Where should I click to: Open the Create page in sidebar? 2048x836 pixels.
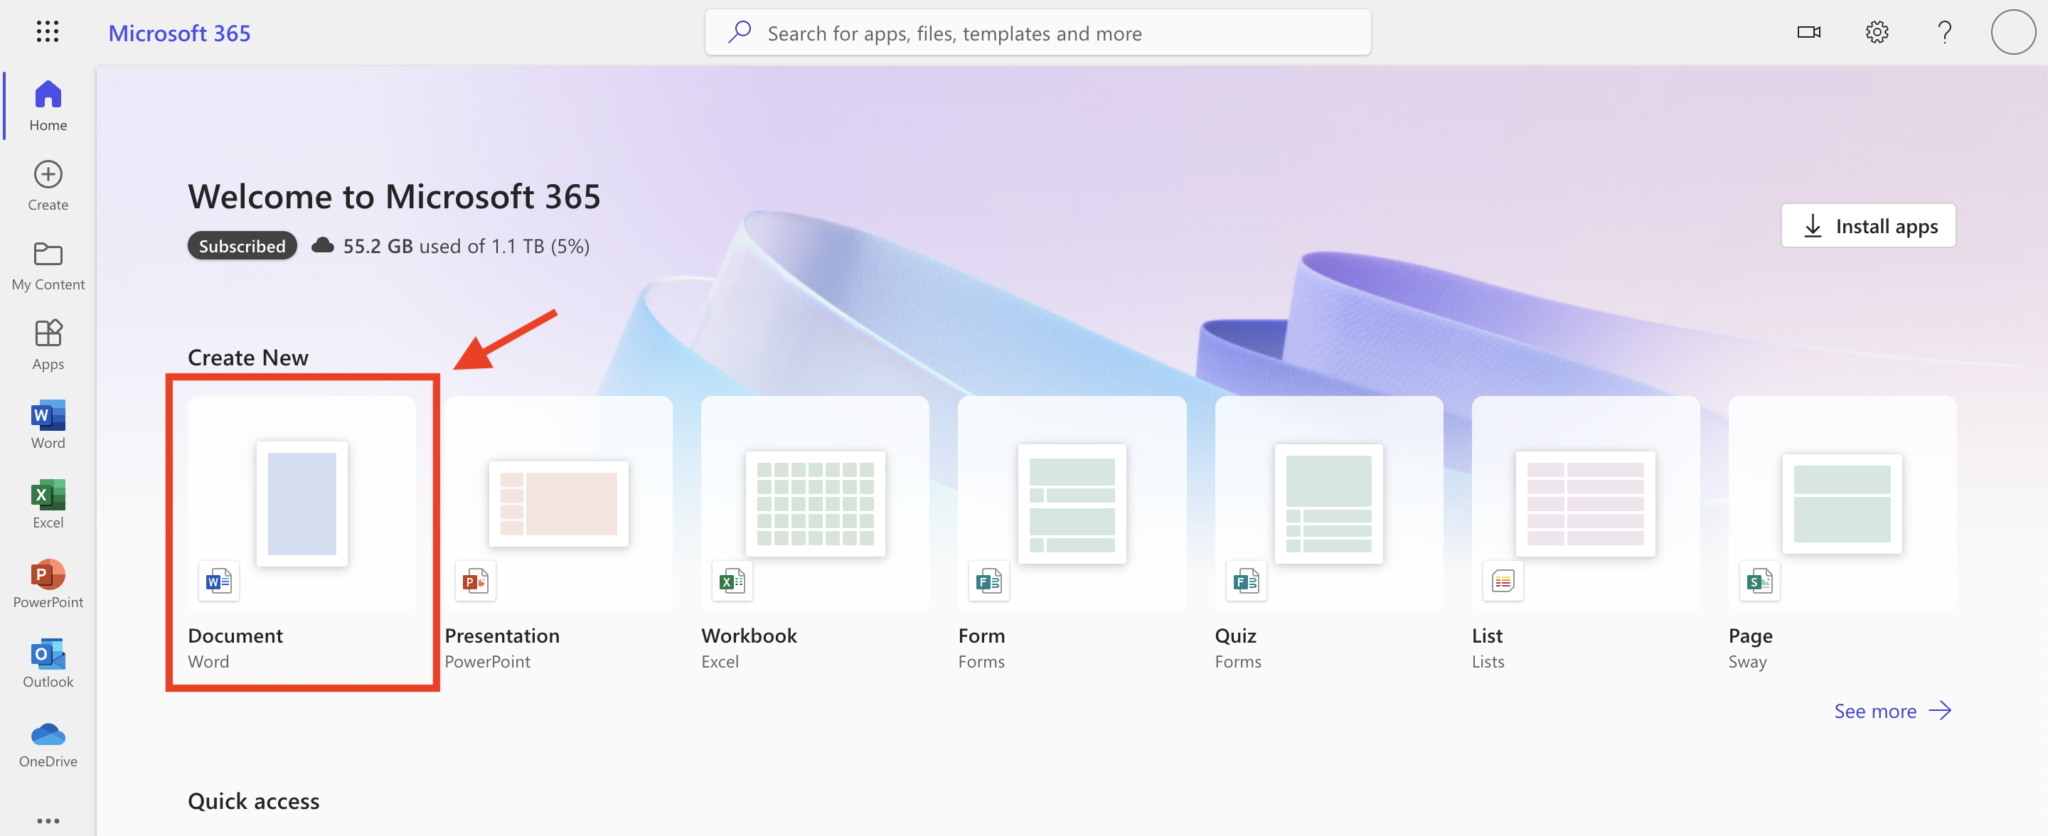48,186
